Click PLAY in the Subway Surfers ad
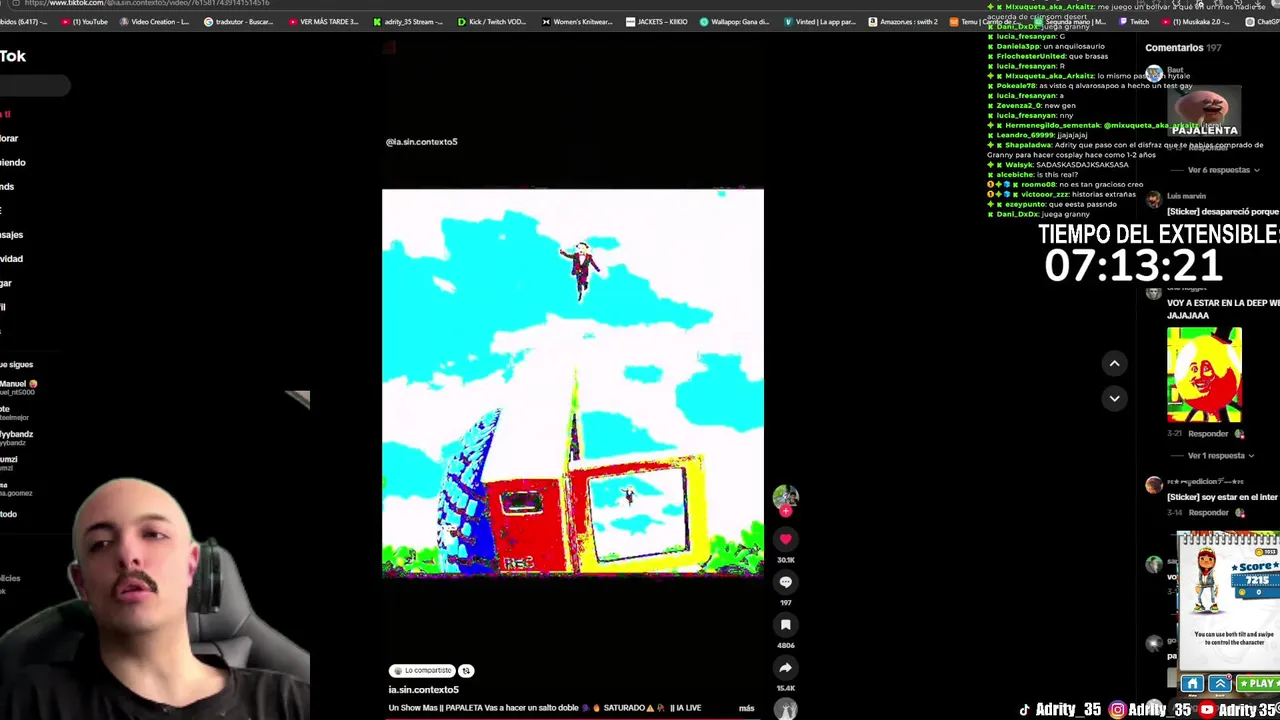1280x720 pixels. click(x=1258, y=684)
